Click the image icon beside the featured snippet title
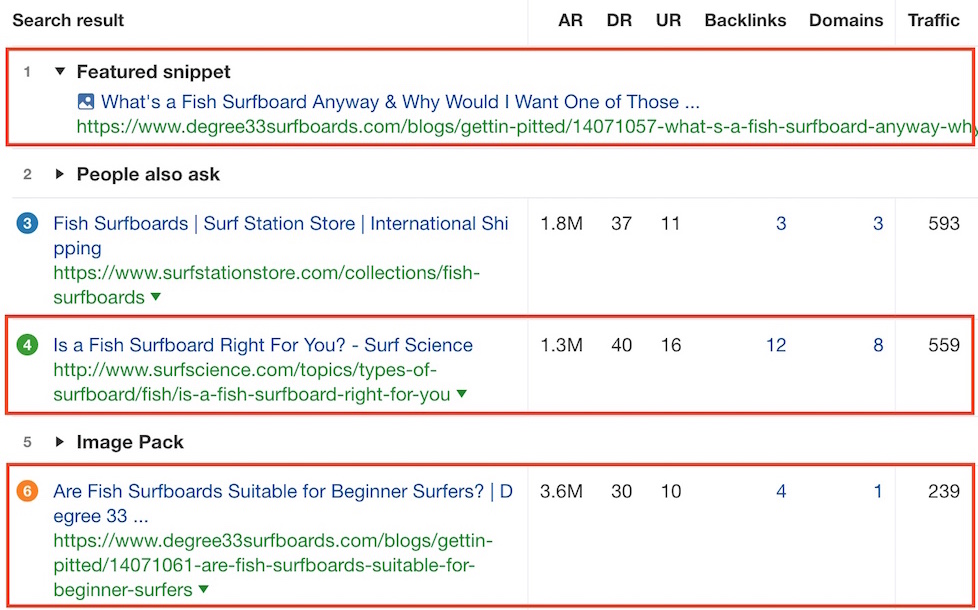This screenshot has height=610, width=978. [86, 102]
